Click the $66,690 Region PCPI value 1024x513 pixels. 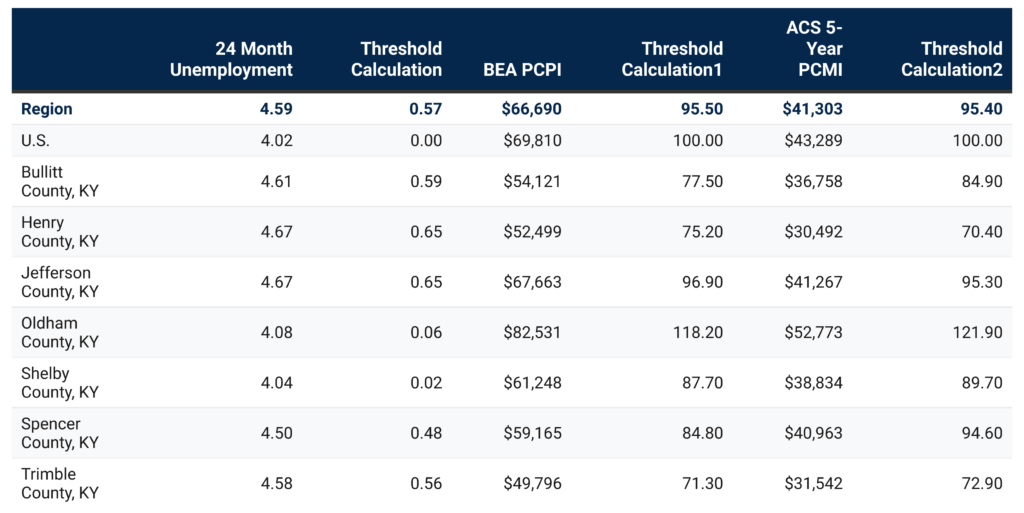[x=531, y=109]
